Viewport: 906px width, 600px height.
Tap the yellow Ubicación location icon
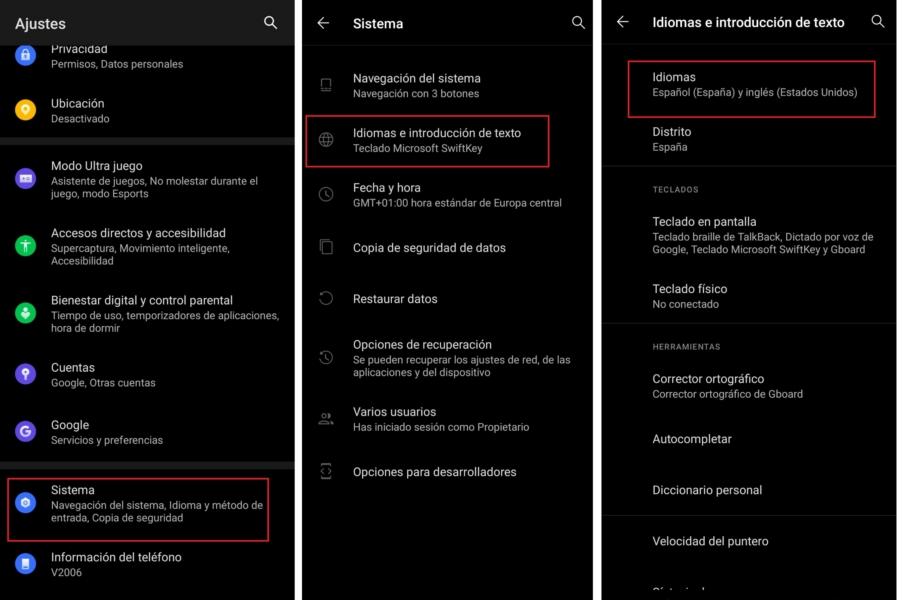click(25, 110)
